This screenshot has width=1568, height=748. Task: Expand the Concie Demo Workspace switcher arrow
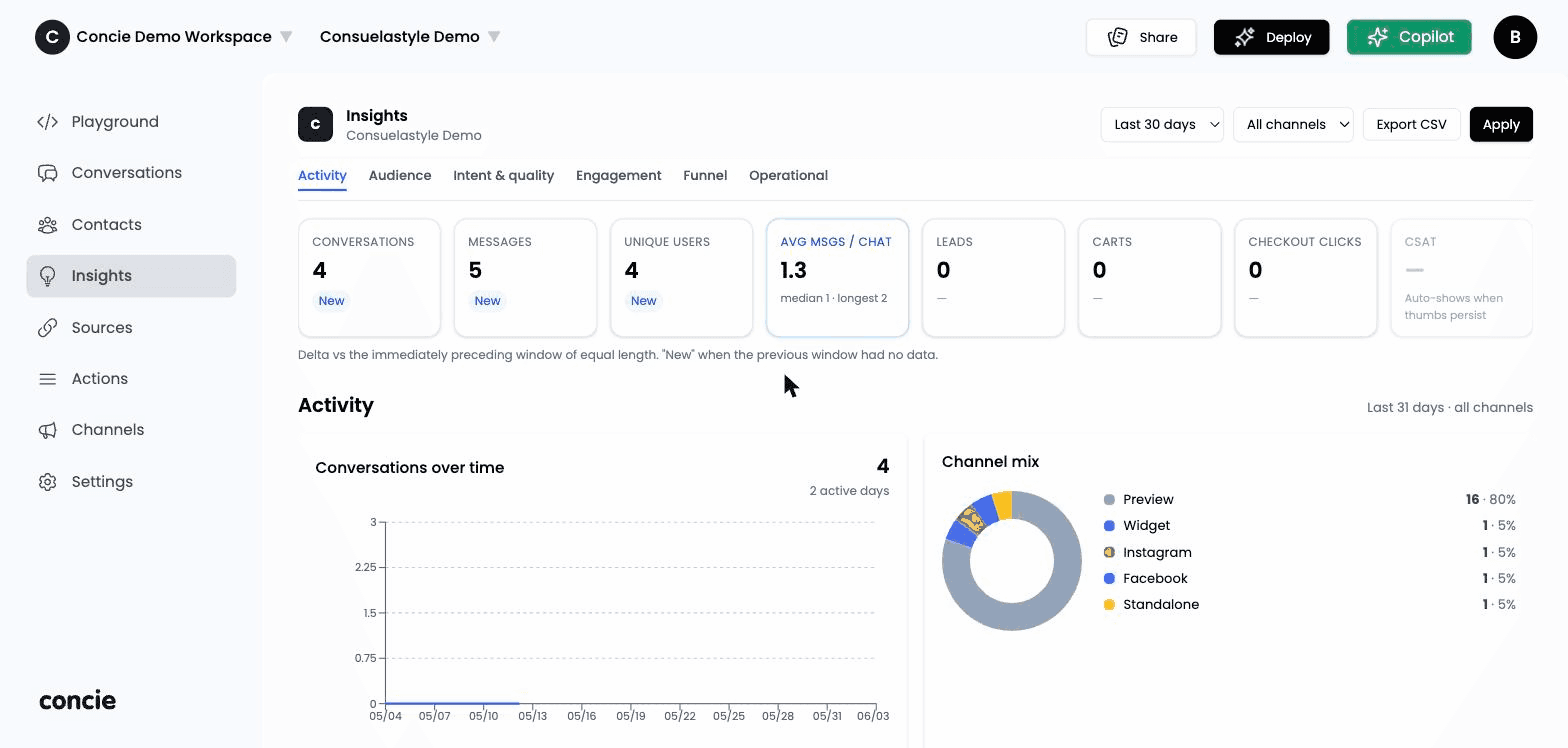(x=286, y=37)
